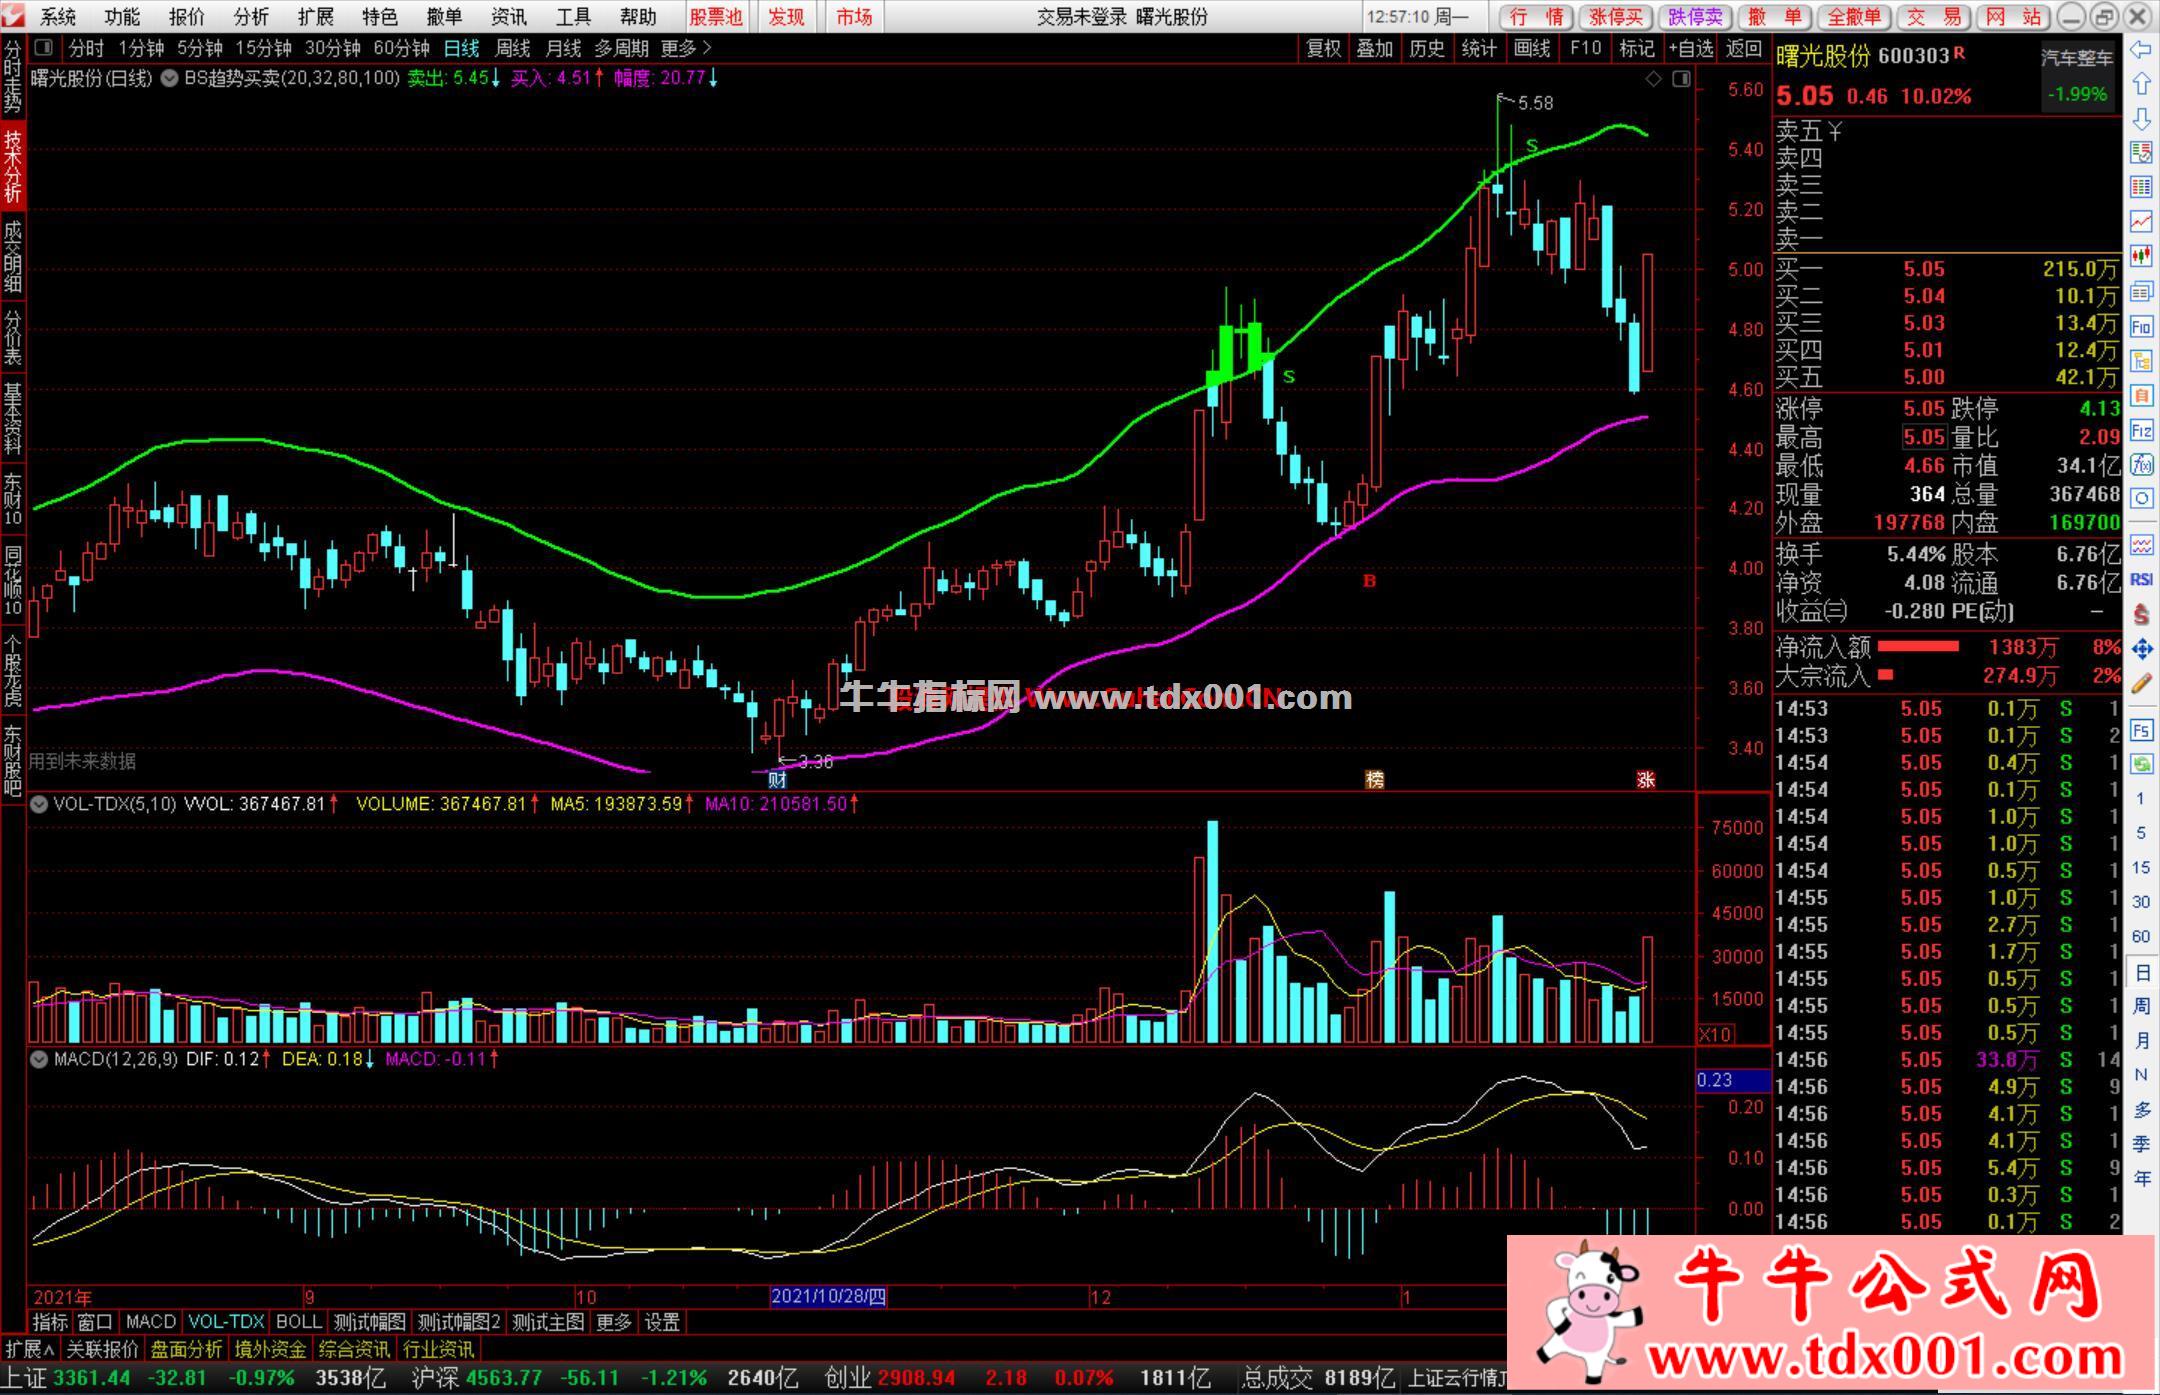2160x1395 pixels.
Task: Click the 行情 button in title bar
Action: pos(1537,16)
